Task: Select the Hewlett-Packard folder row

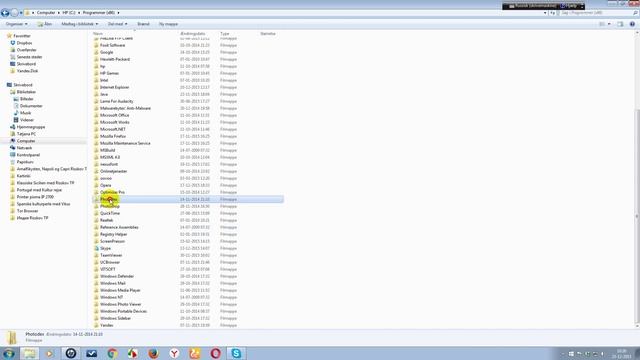Action: coord(188,59)
